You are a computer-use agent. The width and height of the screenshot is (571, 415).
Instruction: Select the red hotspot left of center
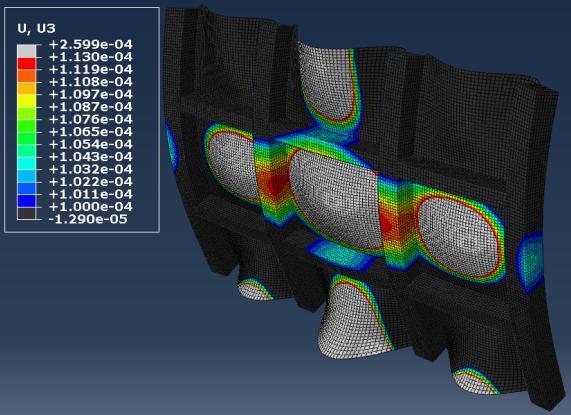276,185
